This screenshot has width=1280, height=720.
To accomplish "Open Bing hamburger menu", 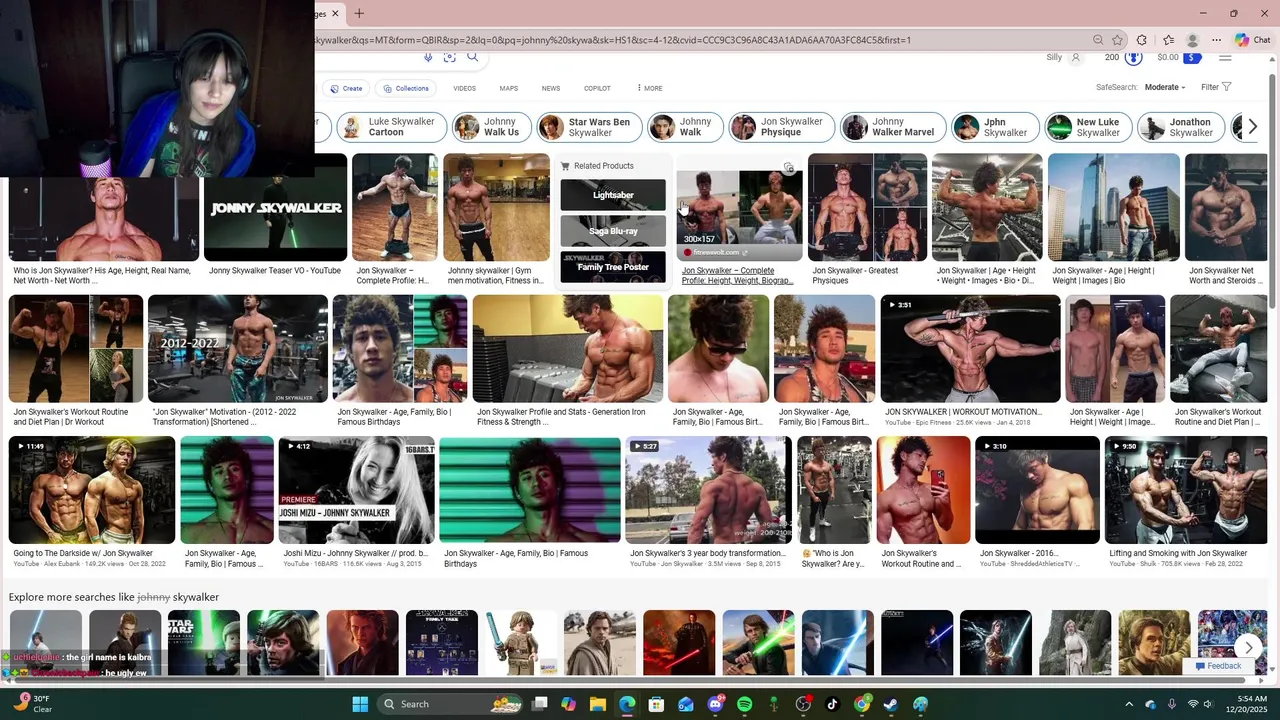I will point(1225,57).
